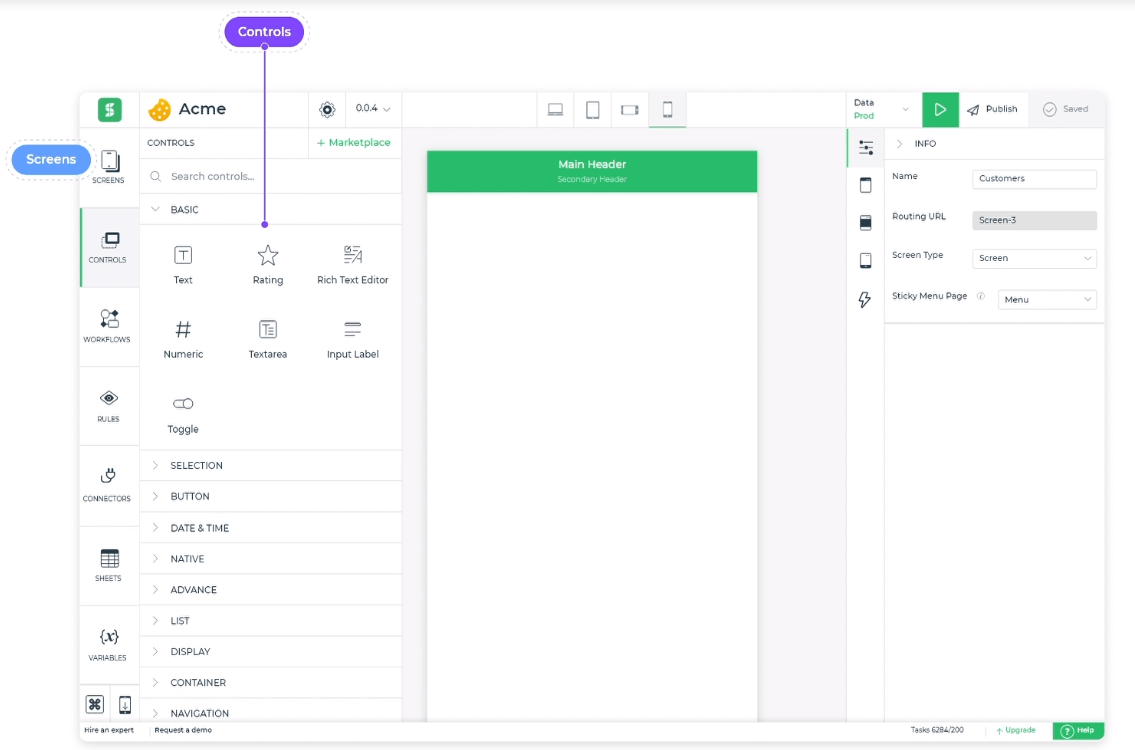This screenshot has width=1135, height=750.
Task: Click the Search controls field
Action: 270,176
